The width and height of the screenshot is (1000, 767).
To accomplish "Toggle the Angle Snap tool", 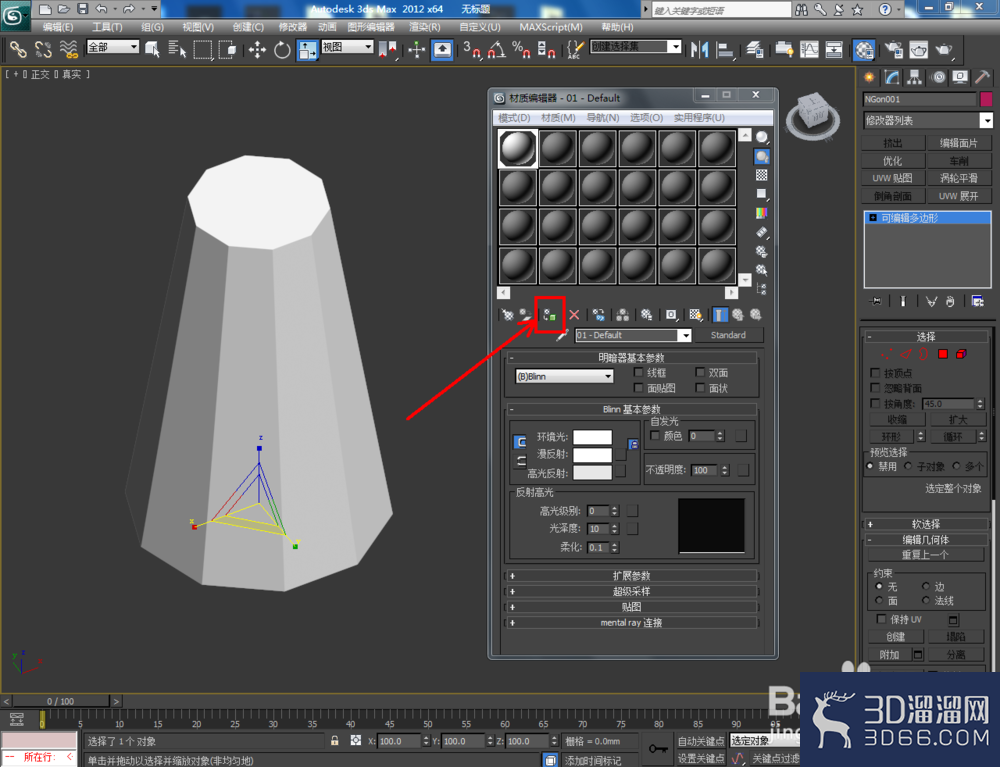I will click(496, 49).
